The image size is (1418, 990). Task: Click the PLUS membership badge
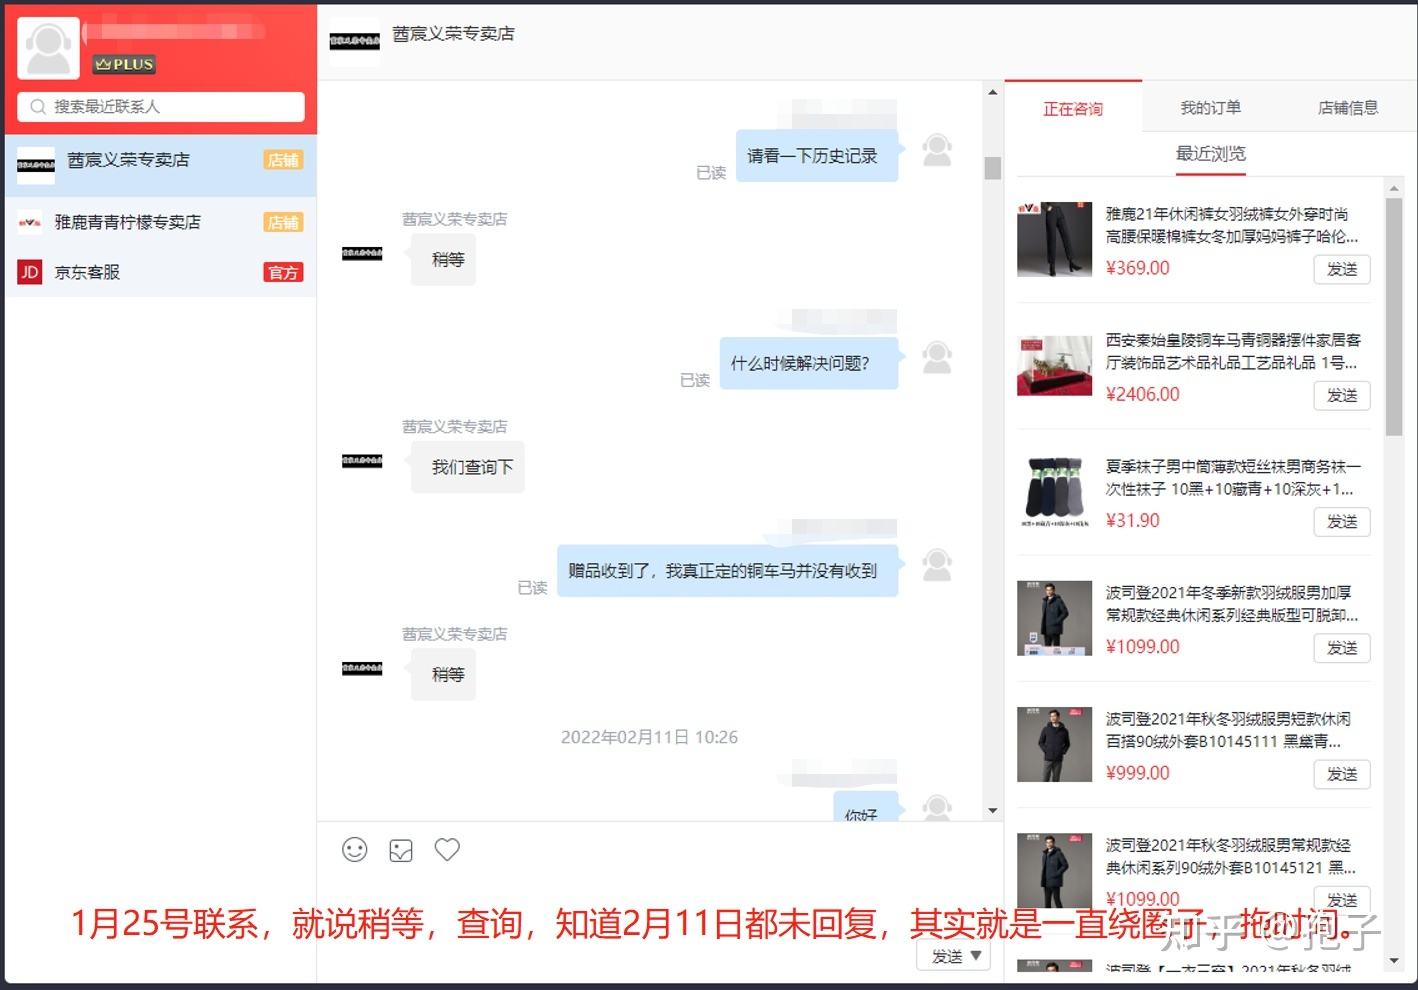coord(124,64)
